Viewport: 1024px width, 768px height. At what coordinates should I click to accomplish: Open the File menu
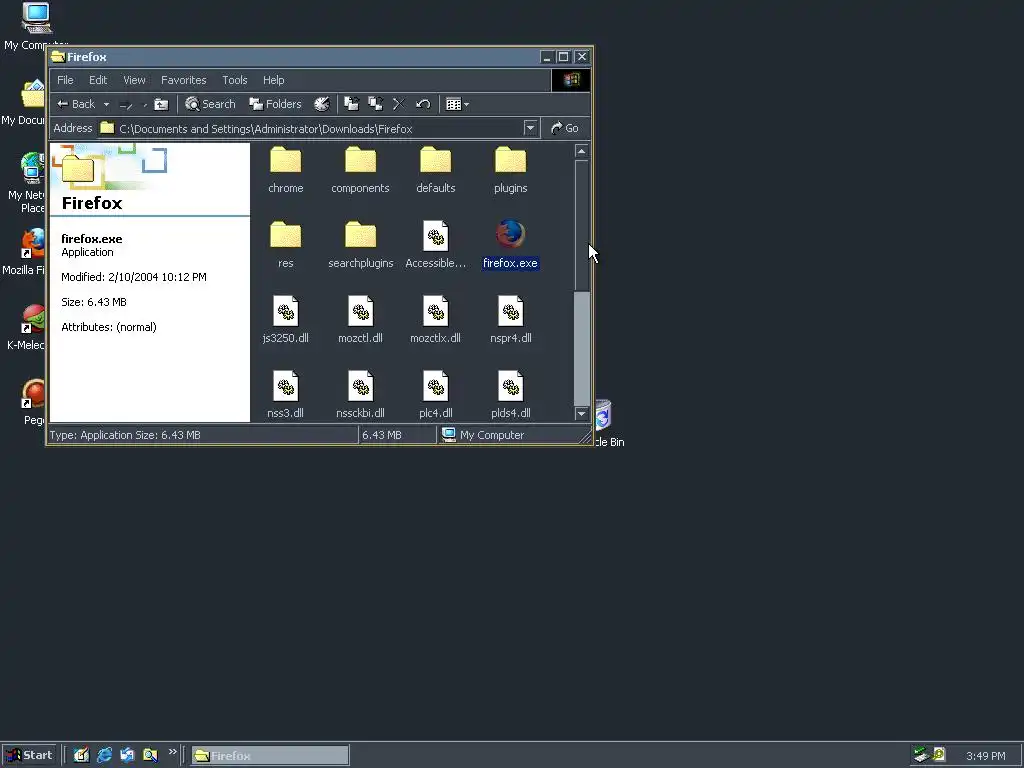65,80
